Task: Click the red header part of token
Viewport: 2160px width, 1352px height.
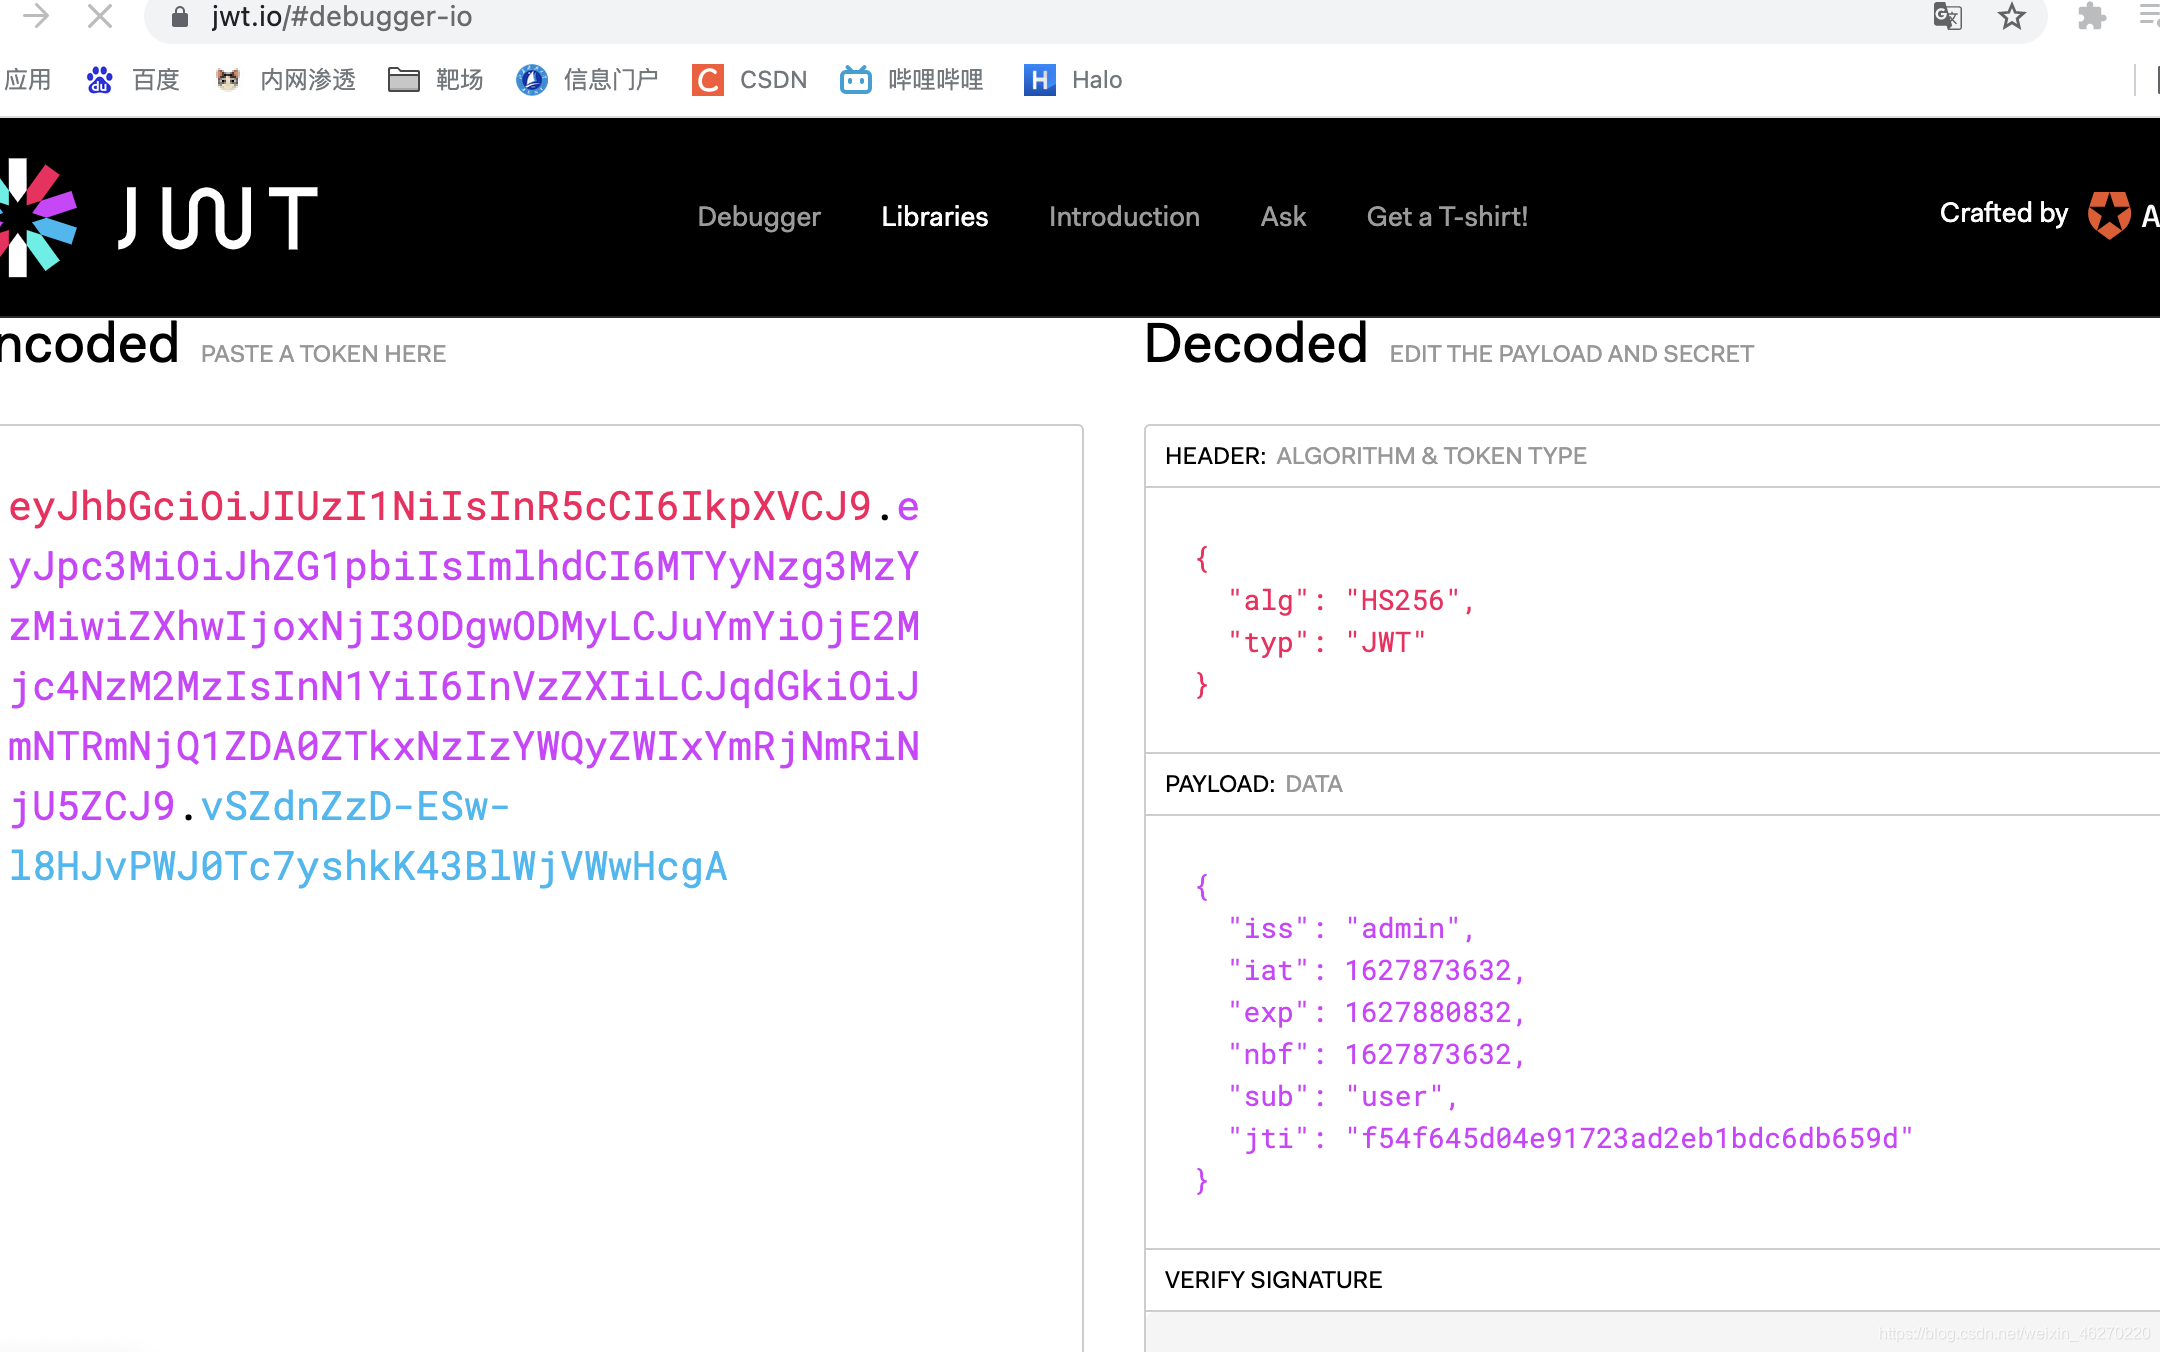Action: (440, 507)
